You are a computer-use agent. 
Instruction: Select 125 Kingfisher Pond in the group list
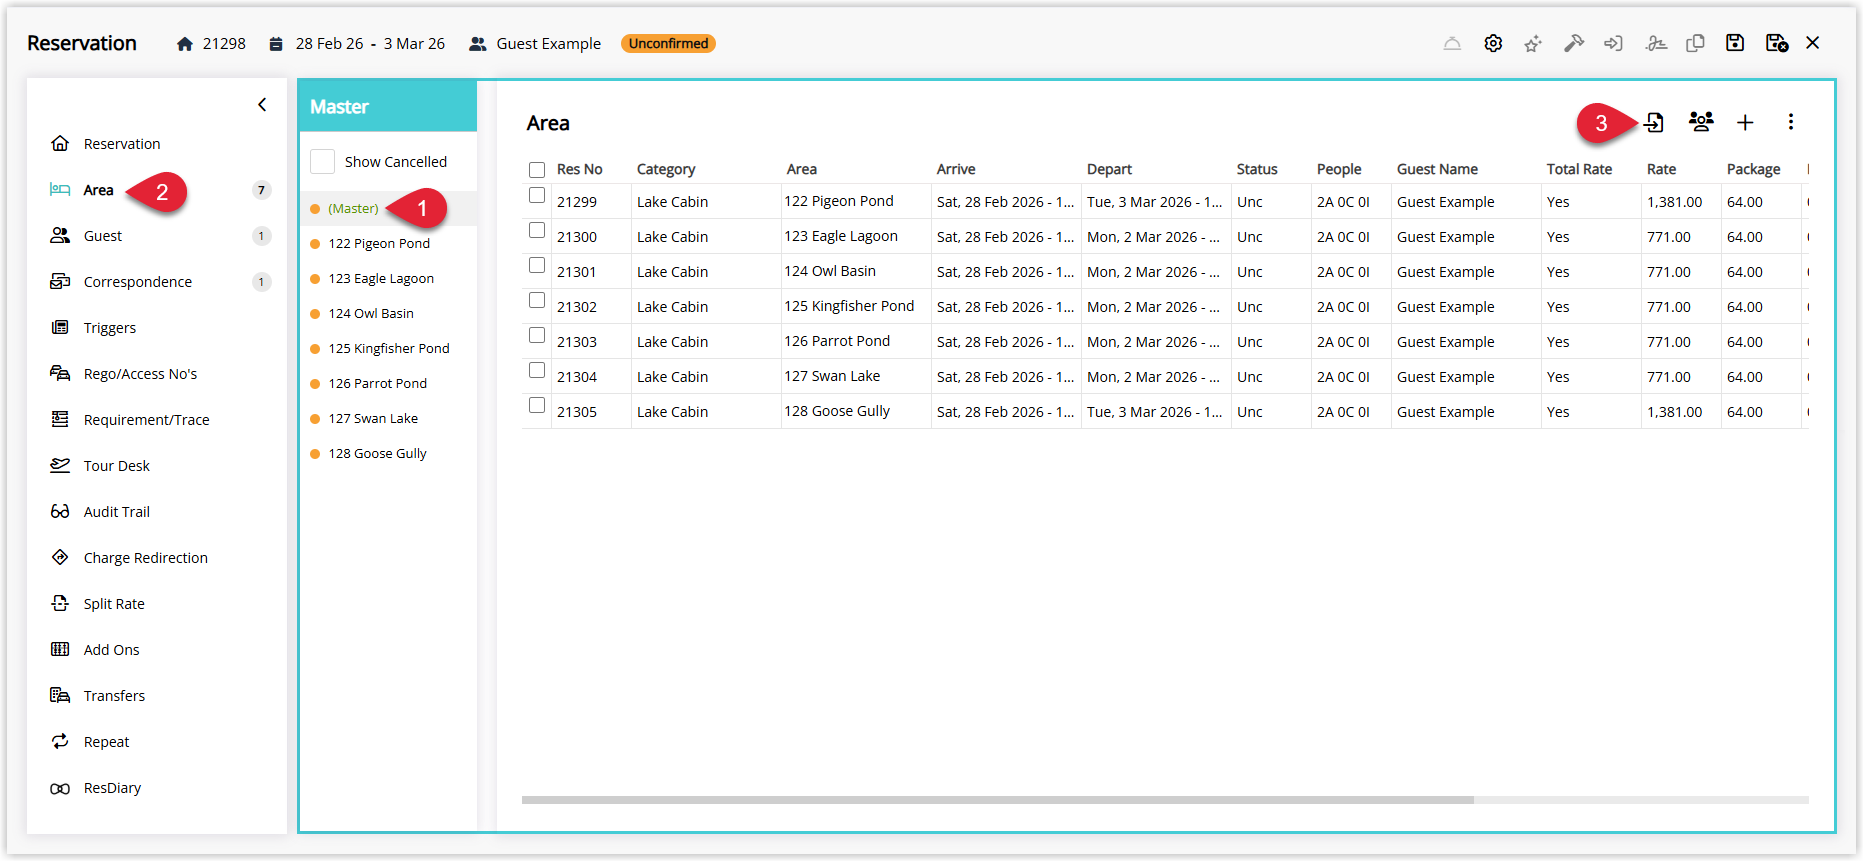388,348
